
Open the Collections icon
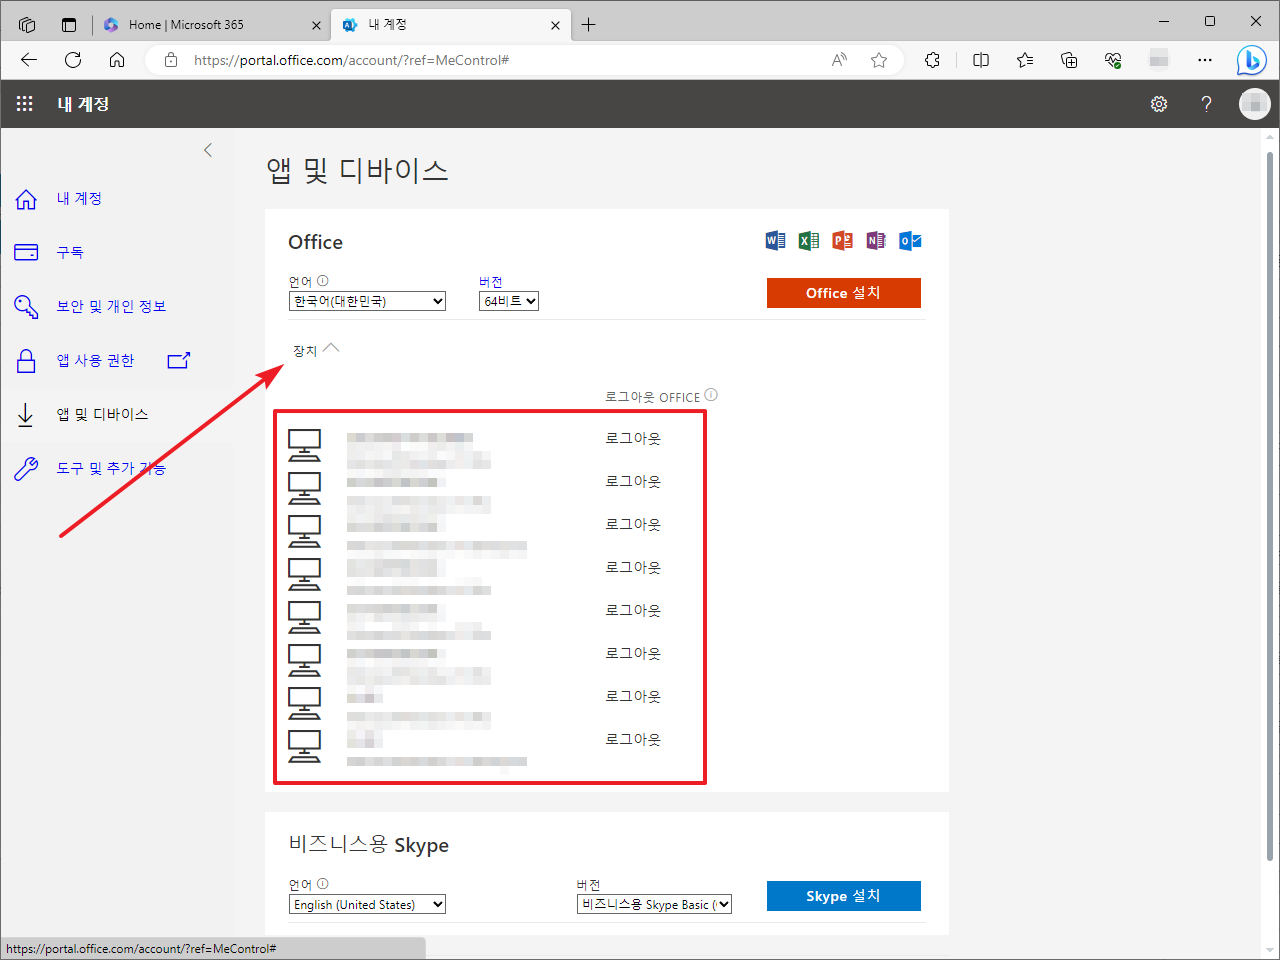[x=1069, y=60]
